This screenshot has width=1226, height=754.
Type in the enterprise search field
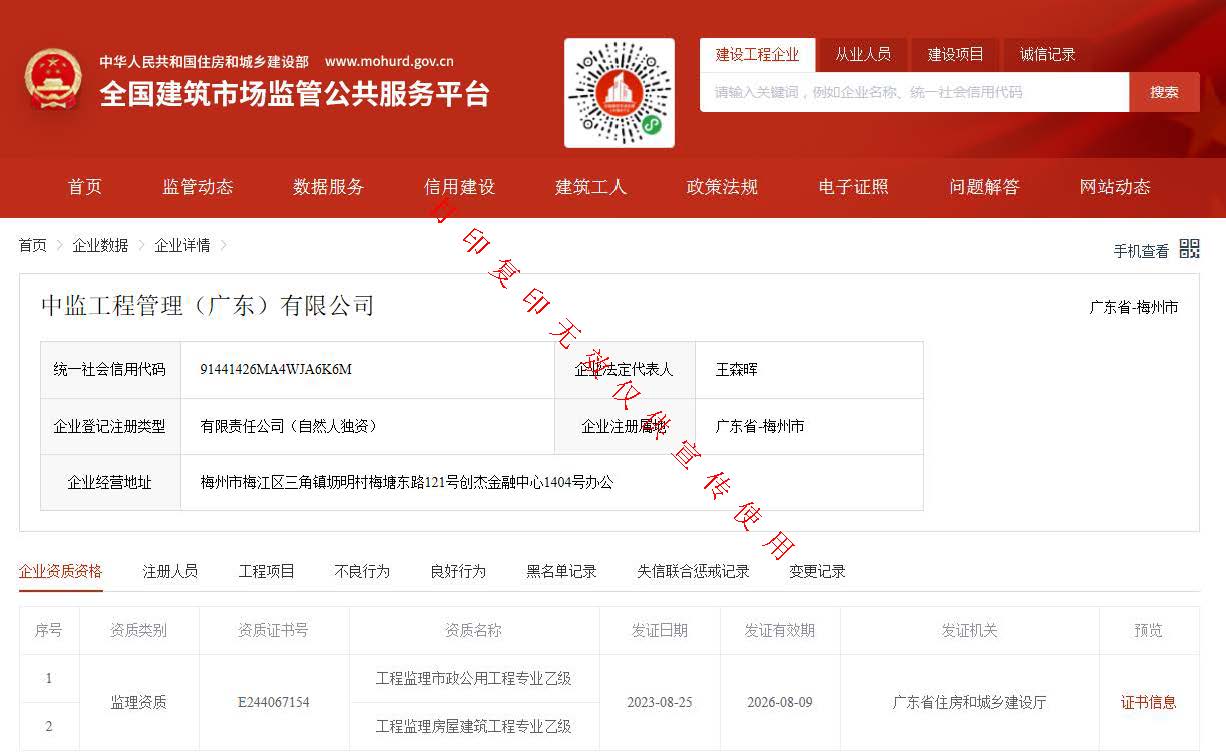(914, 92)
